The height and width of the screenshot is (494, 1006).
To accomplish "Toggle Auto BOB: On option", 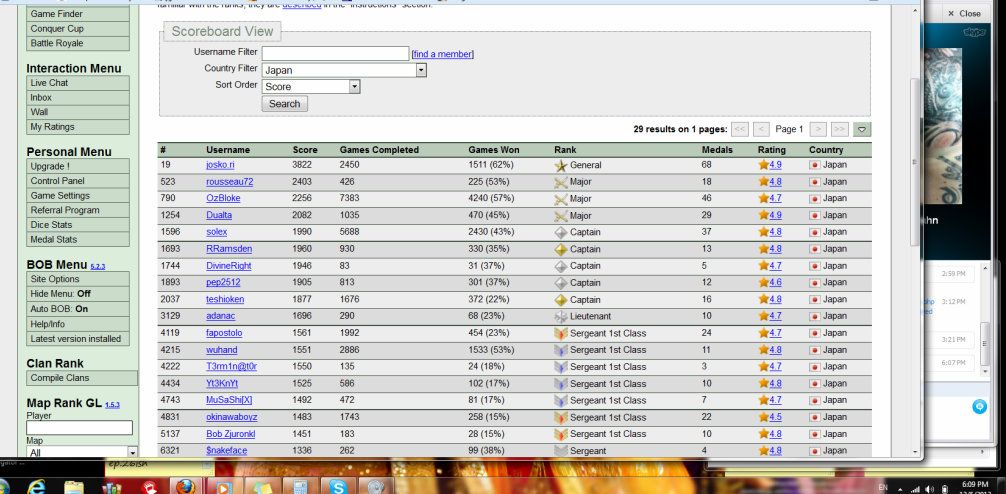I will click(x=78, y=309).
